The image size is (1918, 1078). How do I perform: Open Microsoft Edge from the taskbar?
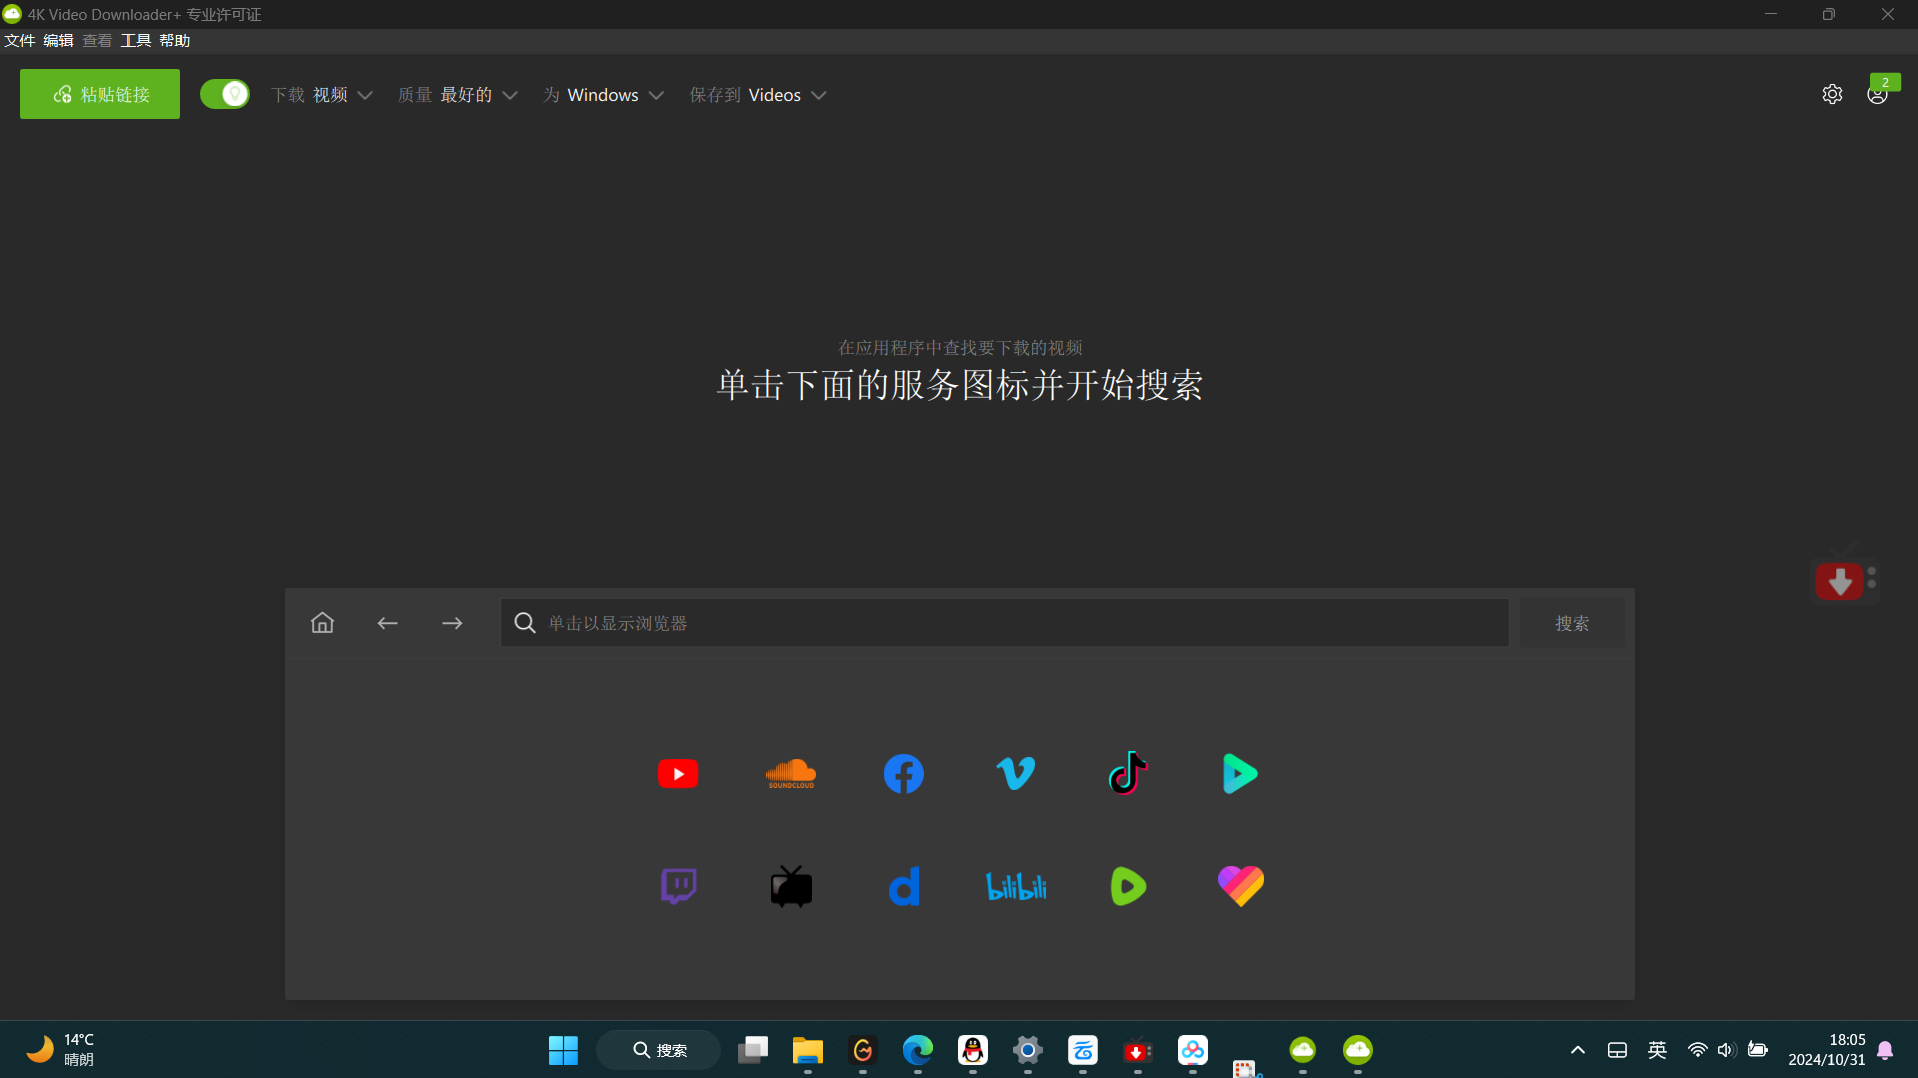coord(918,1050)
